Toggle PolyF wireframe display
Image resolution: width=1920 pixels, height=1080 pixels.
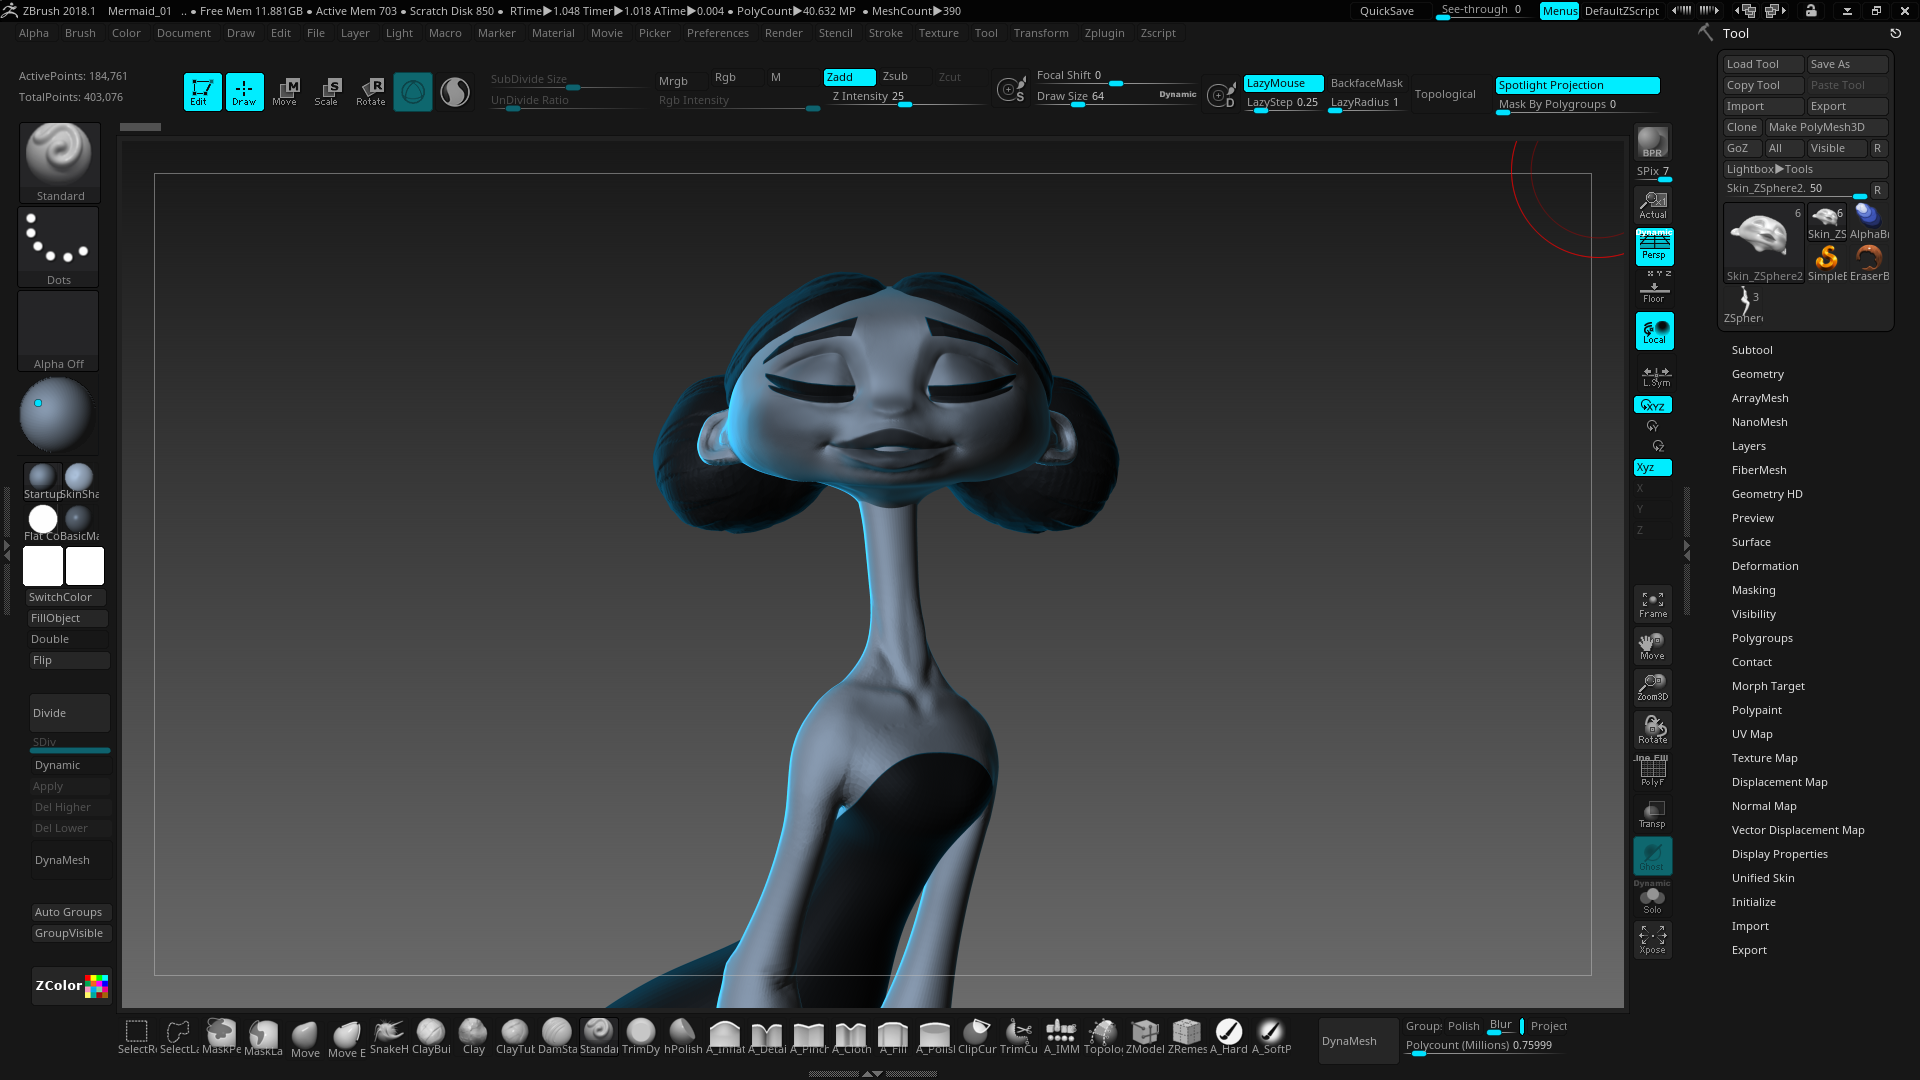[x=1653, y=772]
